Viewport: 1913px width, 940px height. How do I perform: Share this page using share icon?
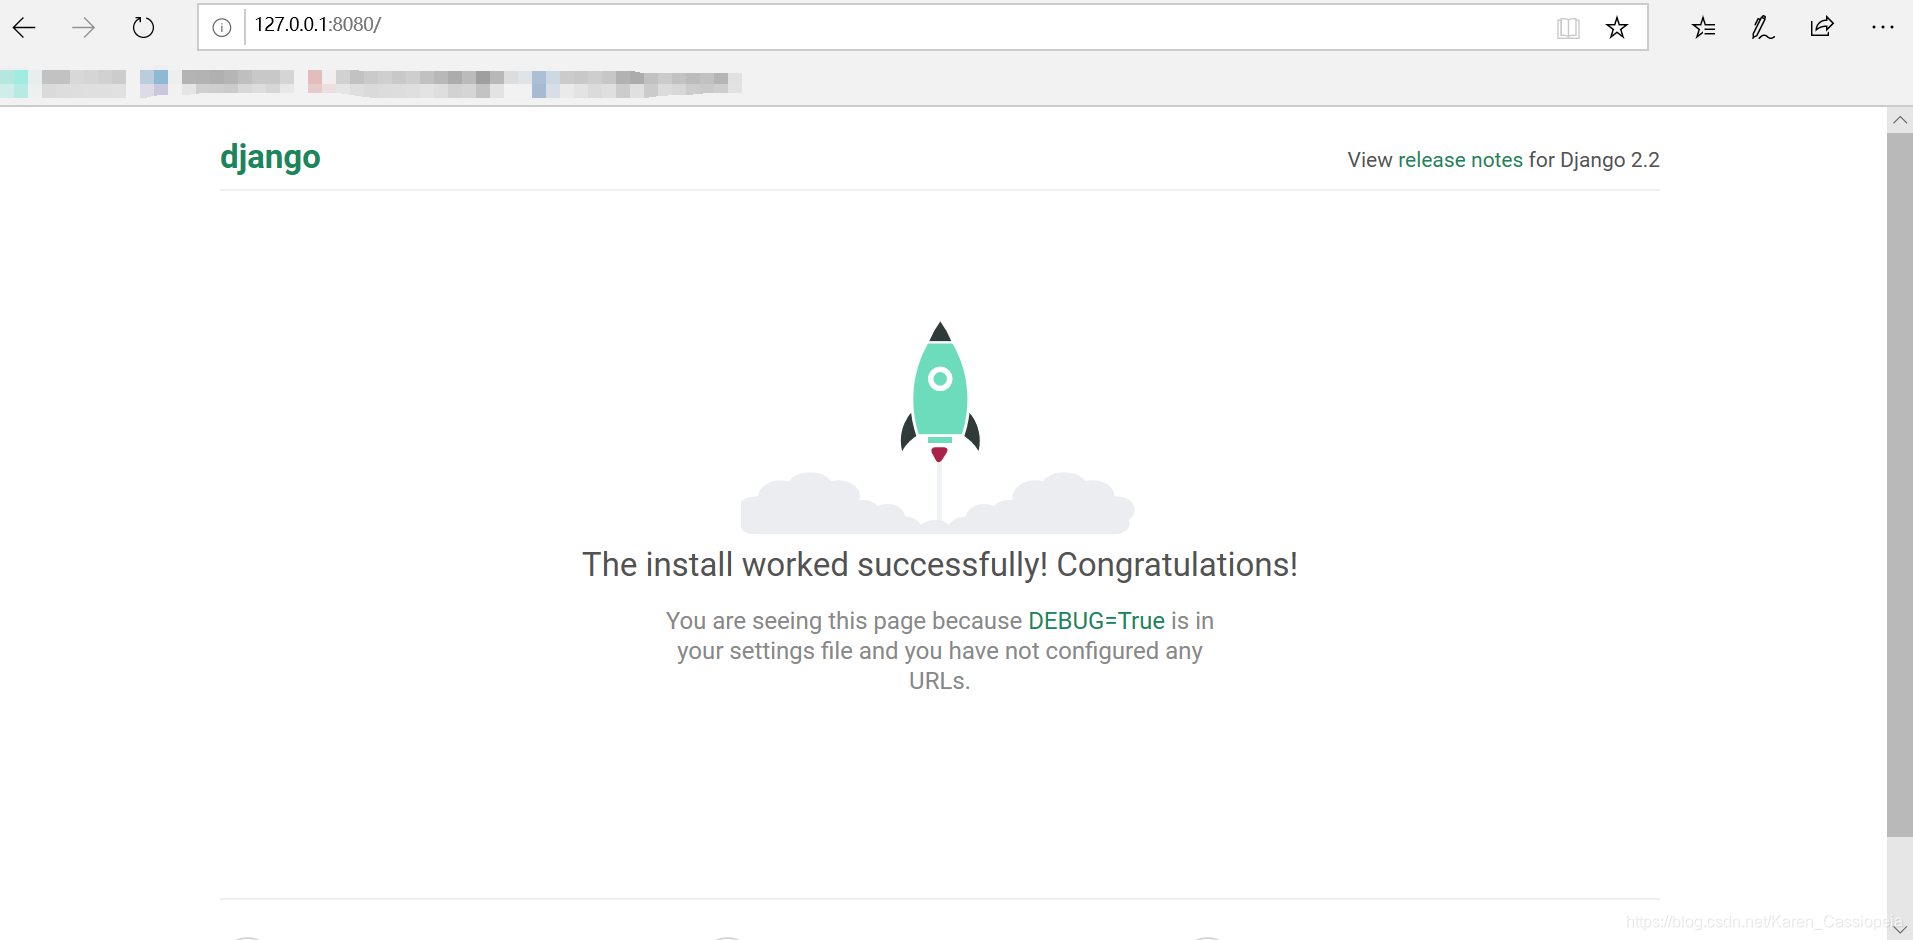(1822, 27)
